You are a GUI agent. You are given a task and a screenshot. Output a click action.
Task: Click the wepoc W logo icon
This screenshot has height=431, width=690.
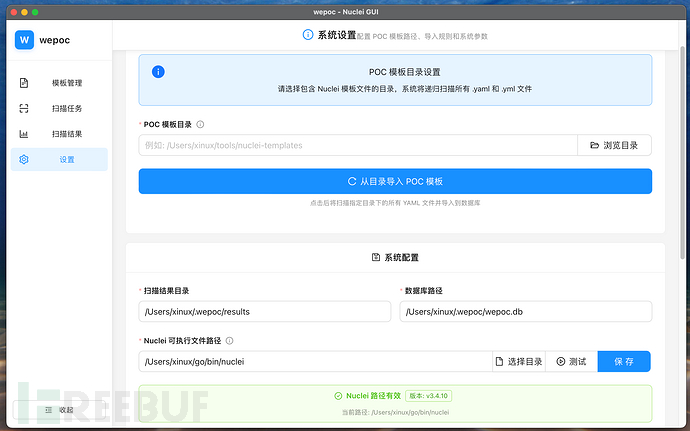point(25,40)
